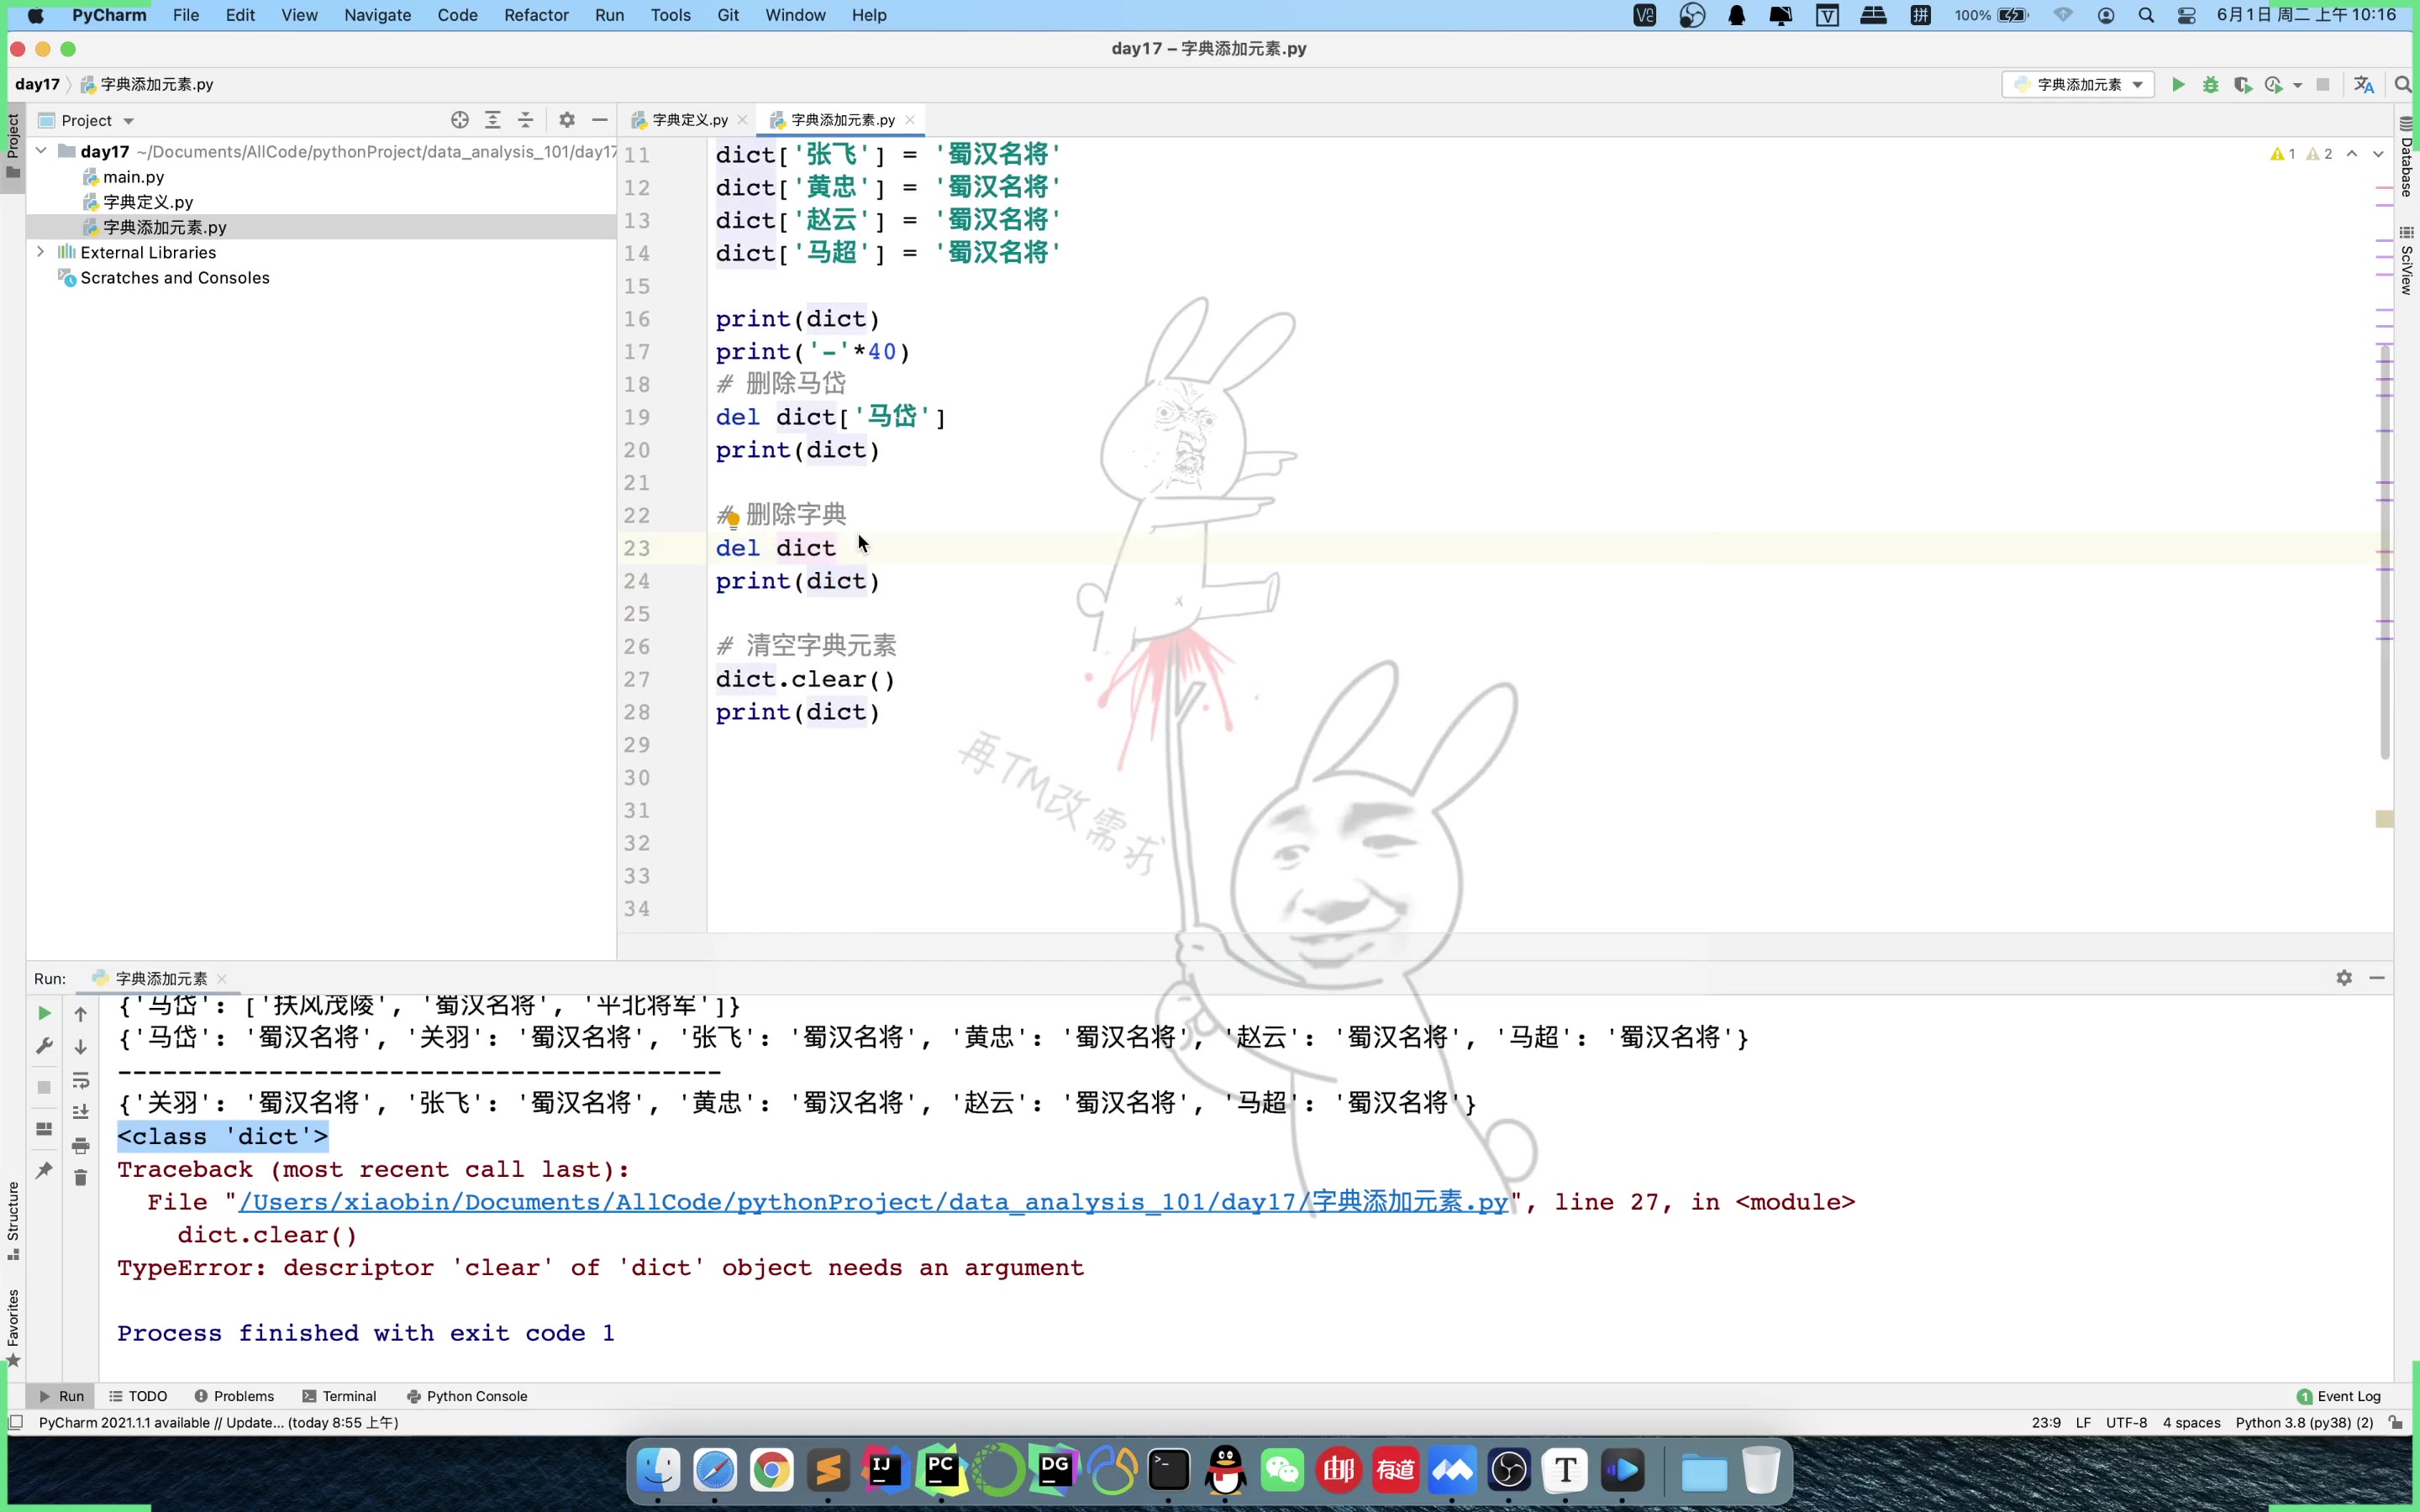
Task: Toggle soft-wrap in the Run console
Action: [81, 1080]
